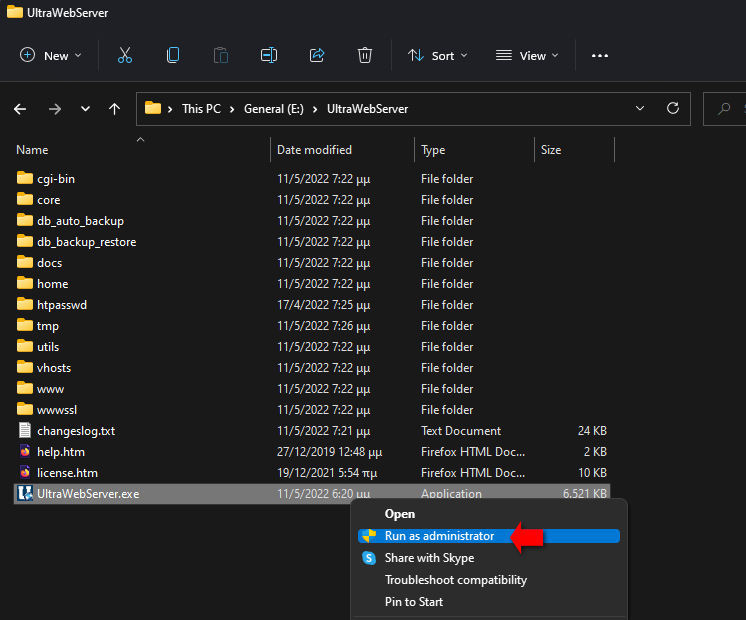Click the Paste clipboard icon

click(x=221, y=55)
